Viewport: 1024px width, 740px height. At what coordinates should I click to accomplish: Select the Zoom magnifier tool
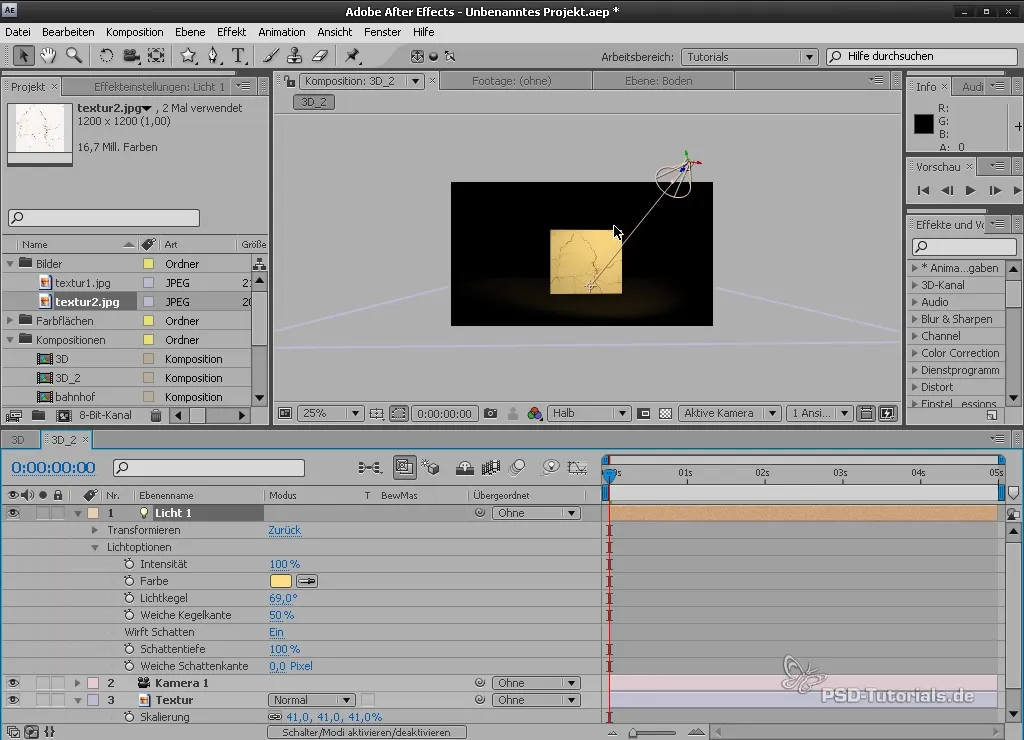tap(74, 56)
